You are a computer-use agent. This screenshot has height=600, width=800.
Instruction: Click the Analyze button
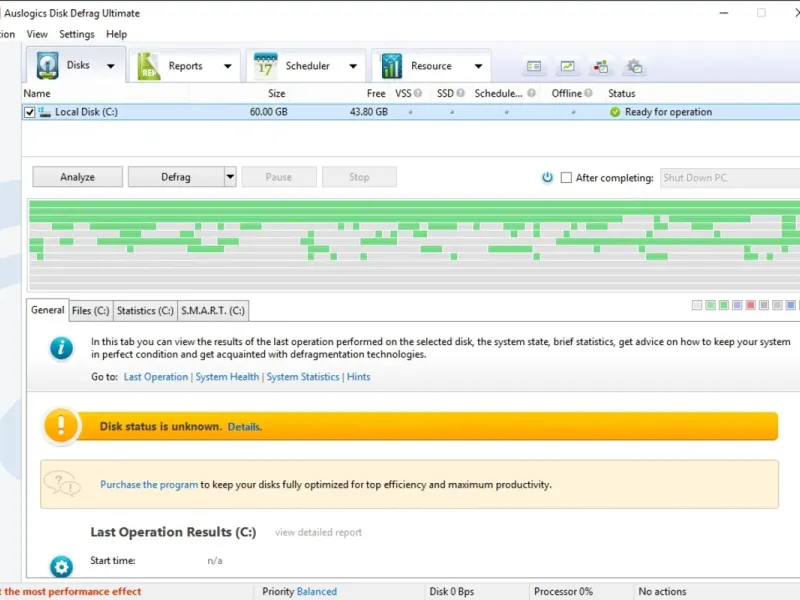pyautogui.click(x=78, y=177)
